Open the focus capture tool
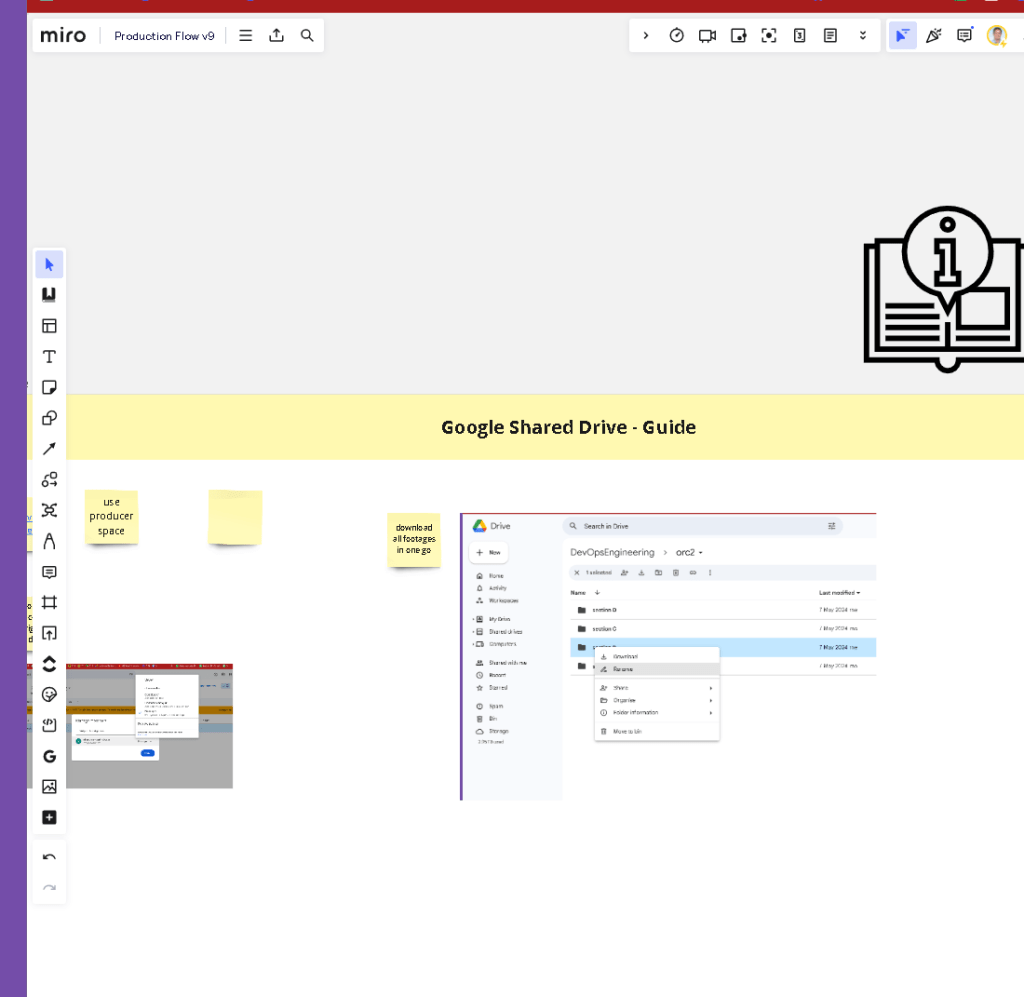The width and height of the screenshot is (1024, 997). pos(769,36)
